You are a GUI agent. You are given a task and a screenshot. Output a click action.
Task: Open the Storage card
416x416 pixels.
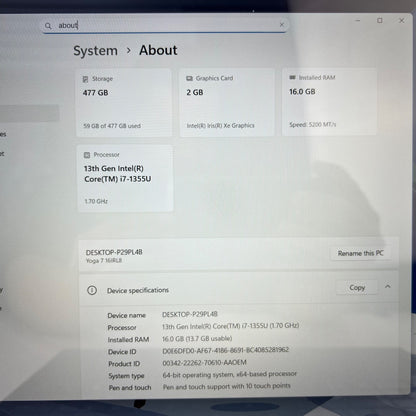point(124,103)
